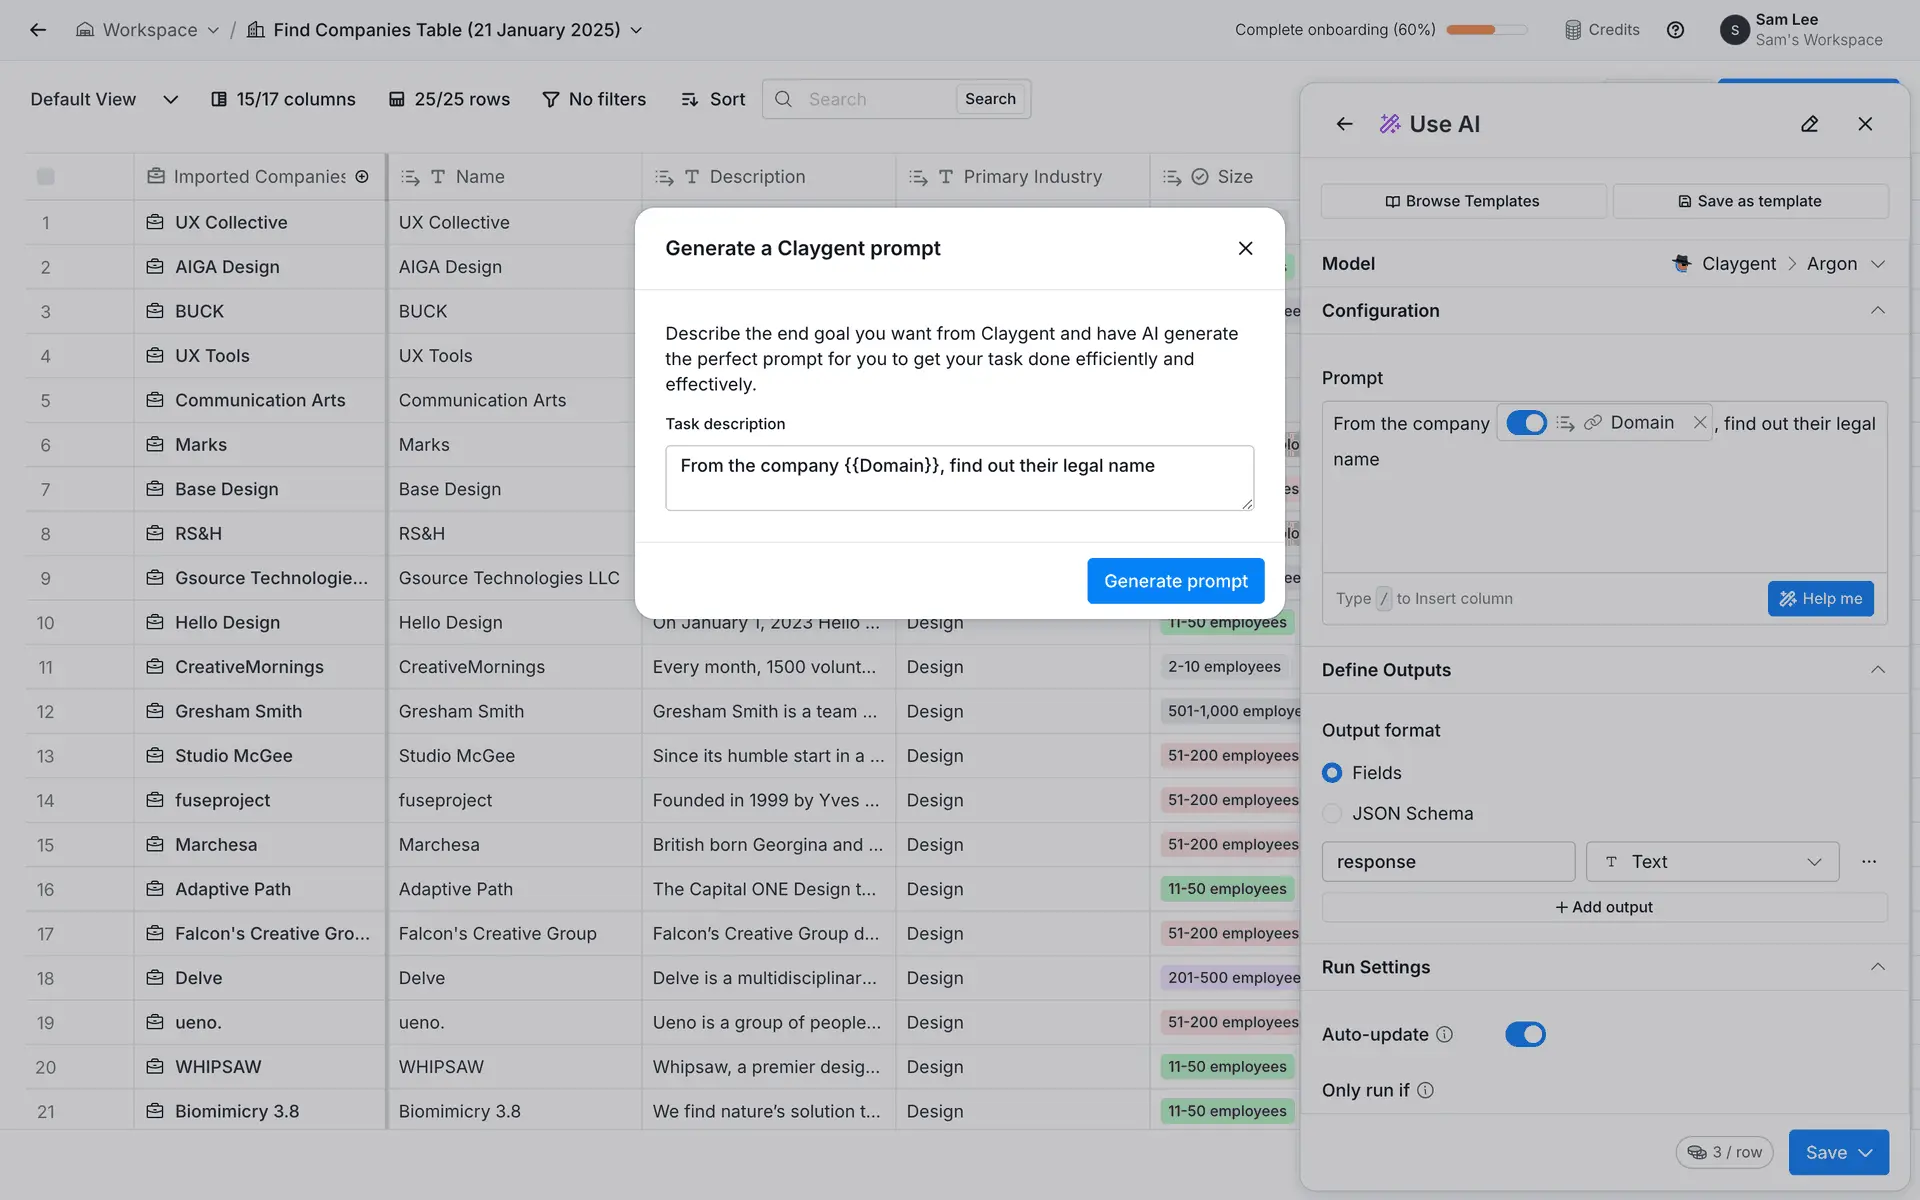Select the JSON Schema output format
1920x1200 pixels.
pos(1332,814)
